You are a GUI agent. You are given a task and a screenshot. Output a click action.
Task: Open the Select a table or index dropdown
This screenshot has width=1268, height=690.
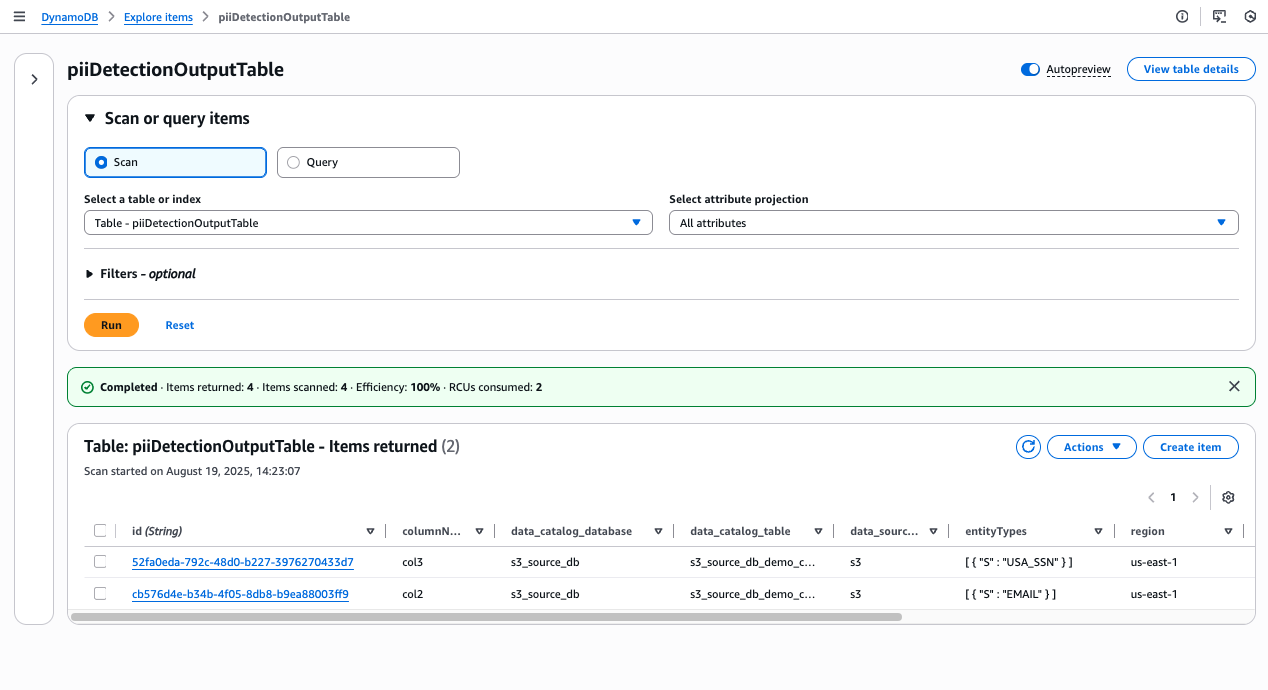click(x=368, y=223)
